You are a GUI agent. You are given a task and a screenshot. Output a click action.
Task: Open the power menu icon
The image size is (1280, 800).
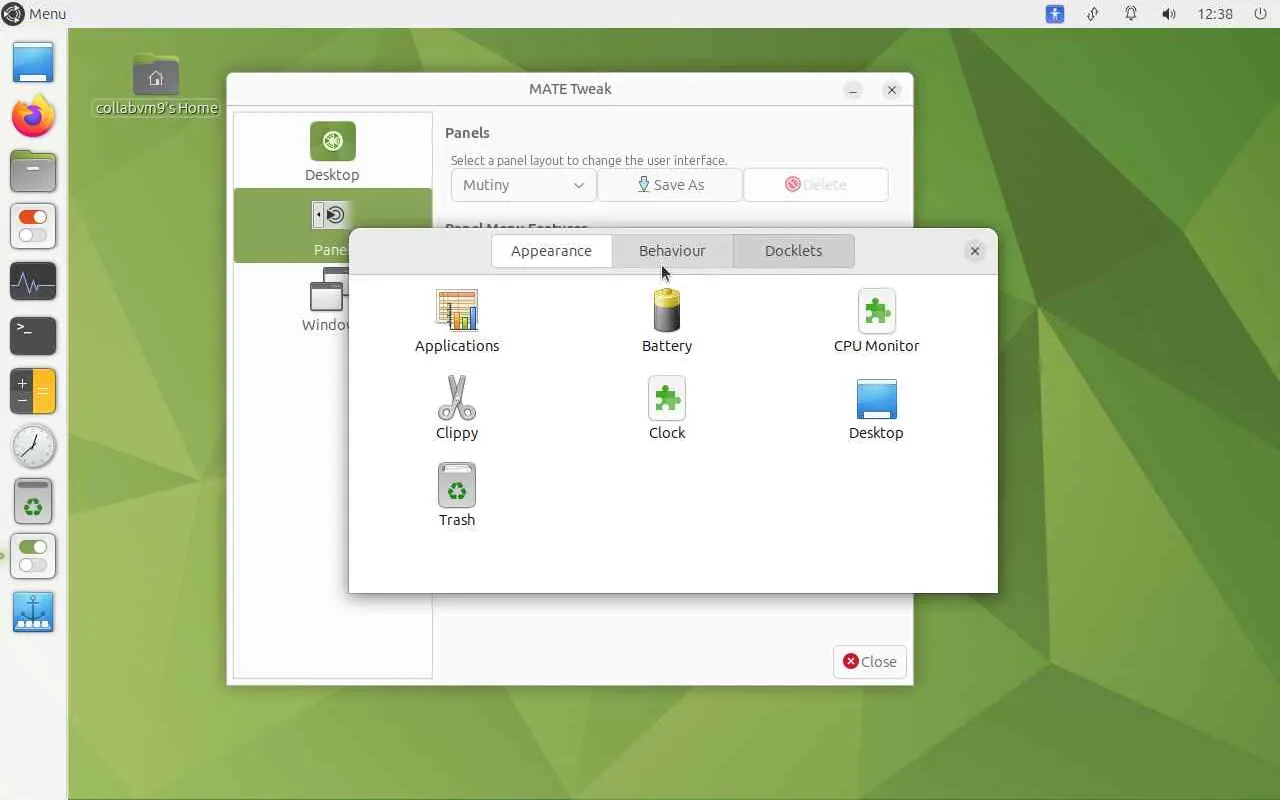(x=1260, y=14)
